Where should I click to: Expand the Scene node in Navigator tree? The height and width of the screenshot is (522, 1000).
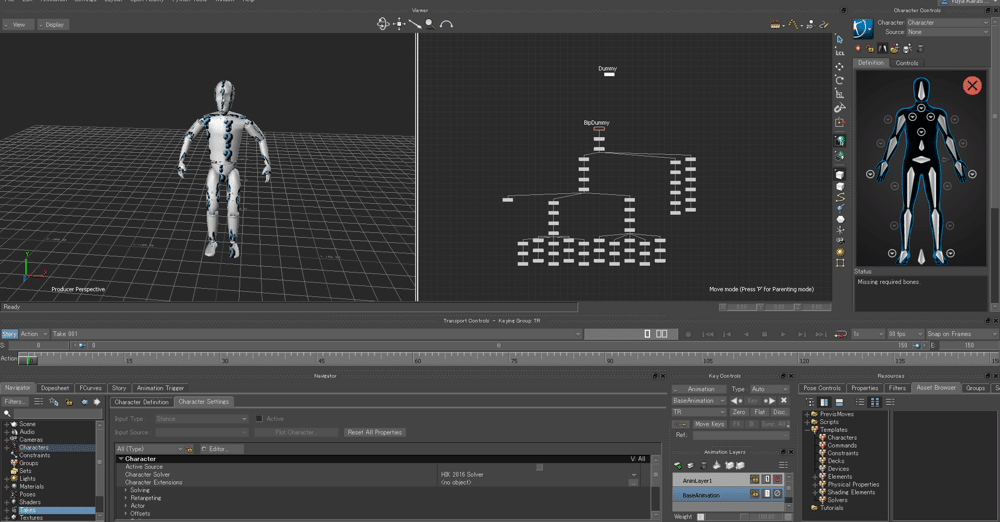tap(7, 424)
